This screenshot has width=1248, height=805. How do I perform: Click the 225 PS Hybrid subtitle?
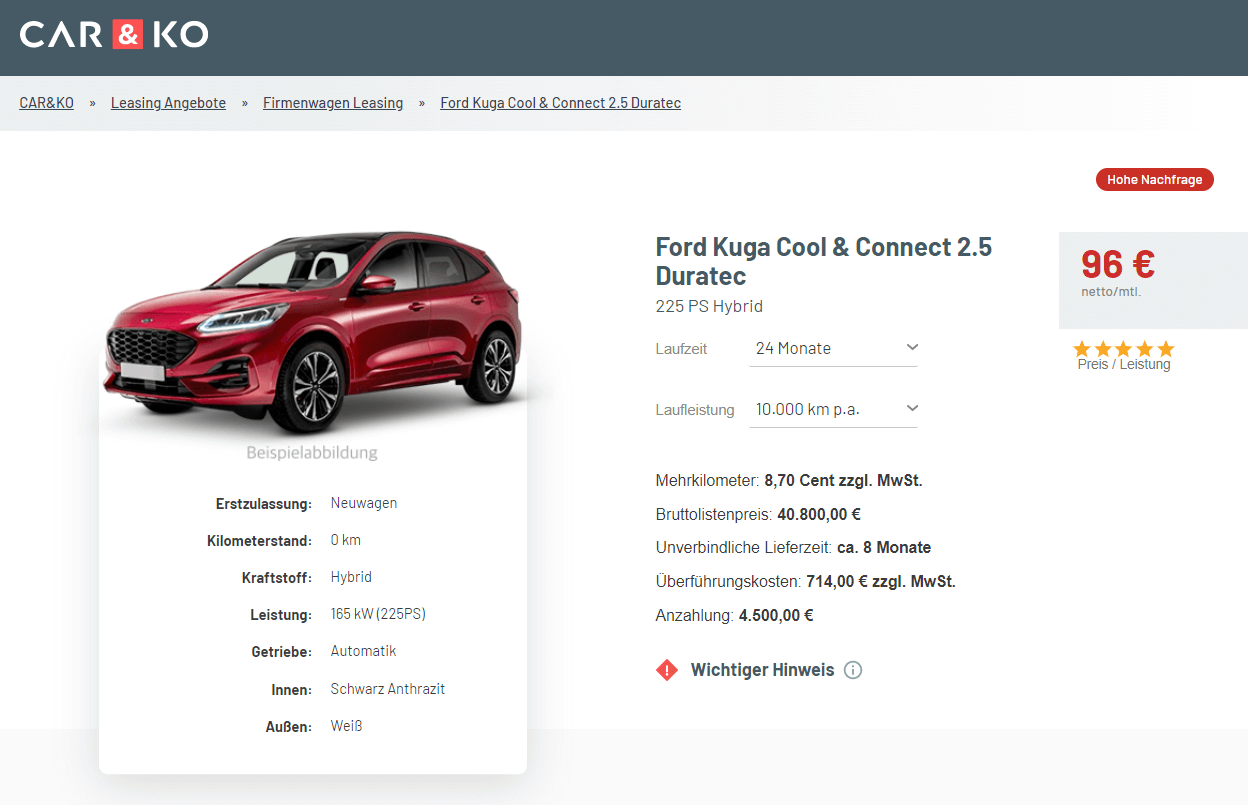(709, 306)
